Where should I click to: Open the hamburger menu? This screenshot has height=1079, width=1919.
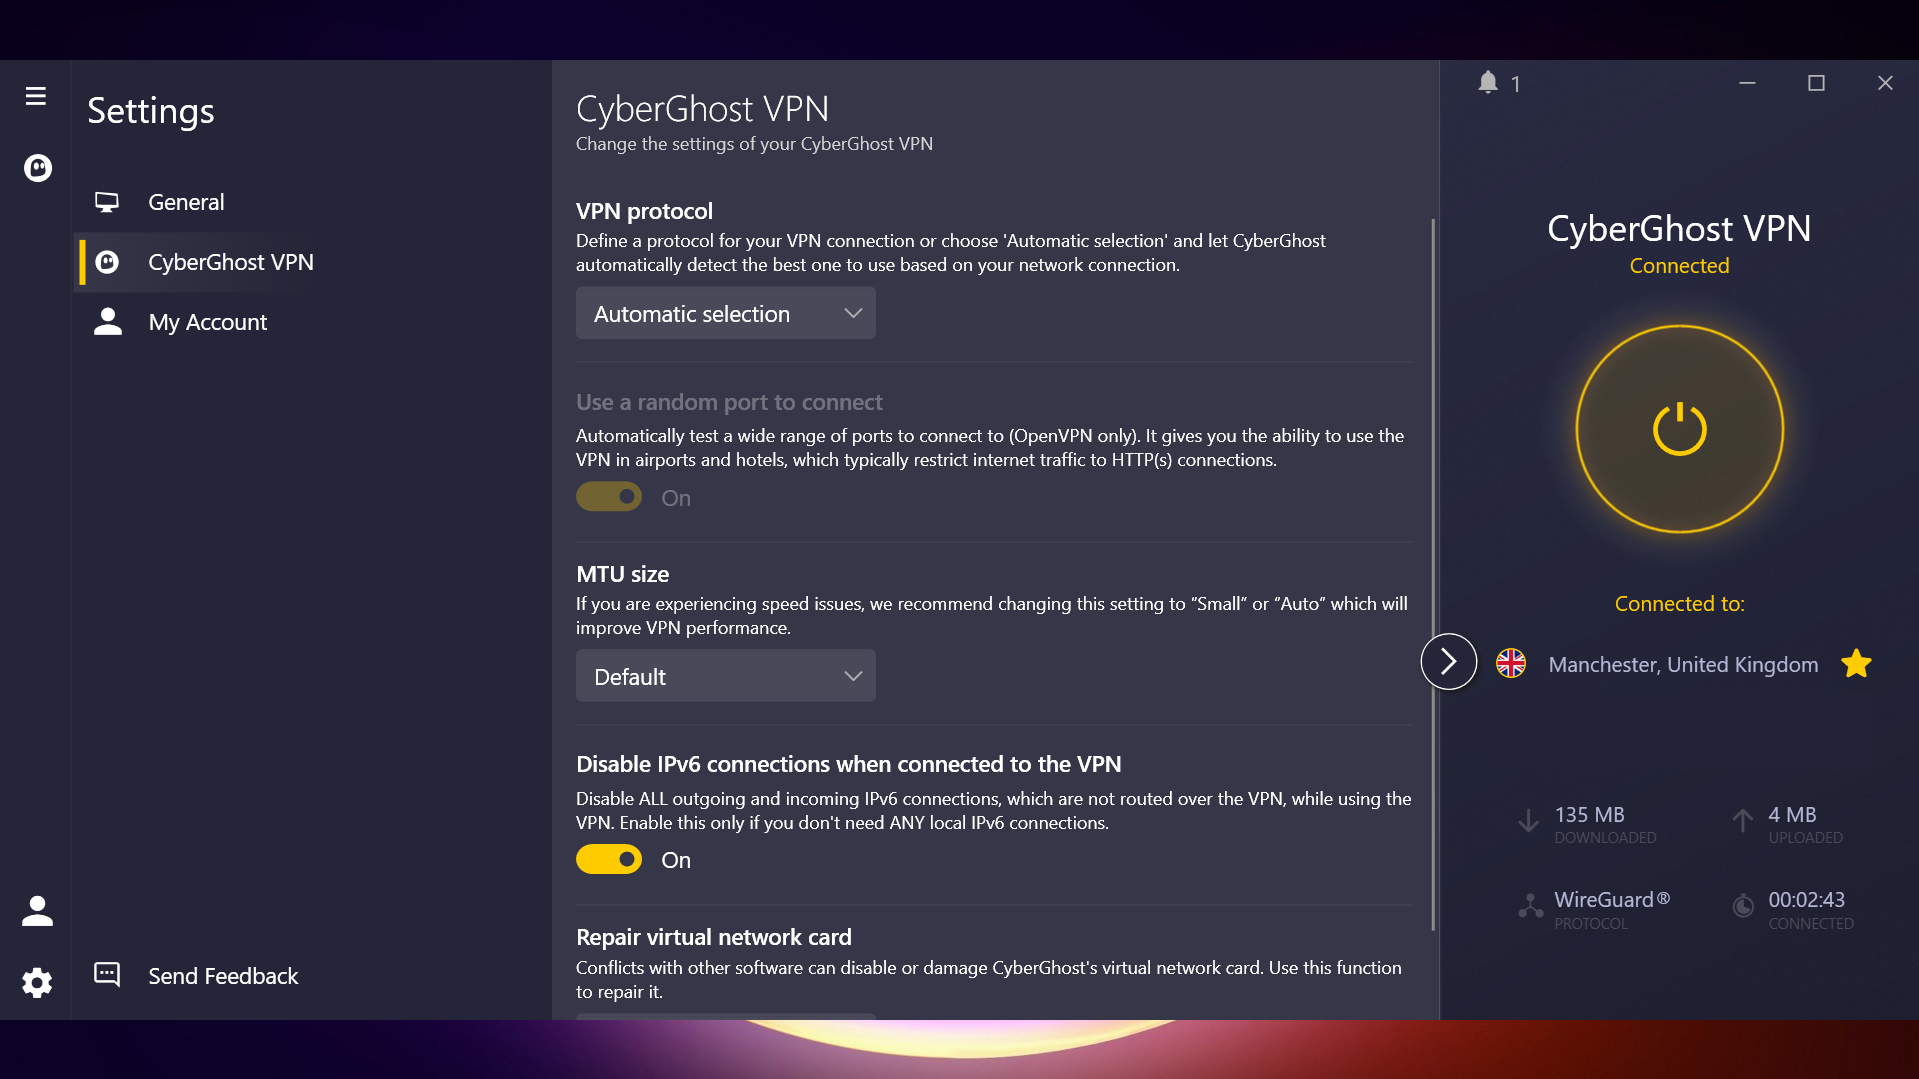pyautogui.click(x=36, y=96)
